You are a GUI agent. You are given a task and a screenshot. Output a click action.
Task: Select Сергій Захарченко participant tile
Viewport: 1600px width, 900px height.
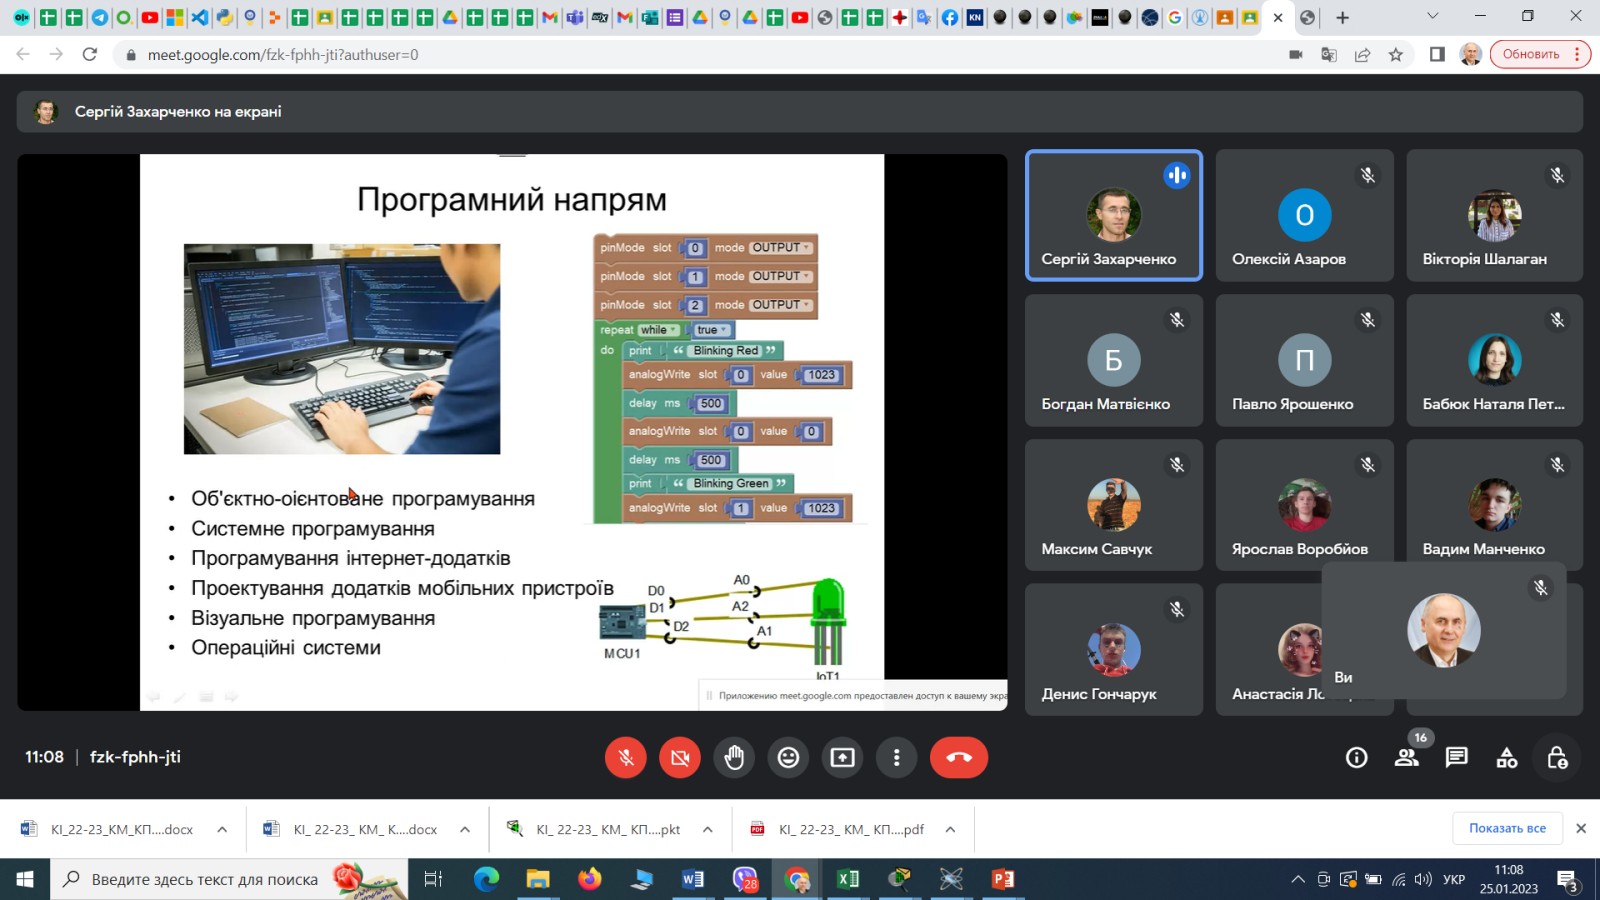1113,216
